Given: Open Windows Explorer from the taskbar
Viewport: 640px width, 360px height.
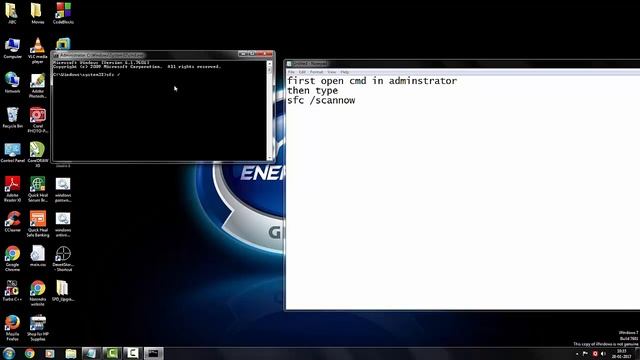Looking at the screenshot, I should [71, 353].
